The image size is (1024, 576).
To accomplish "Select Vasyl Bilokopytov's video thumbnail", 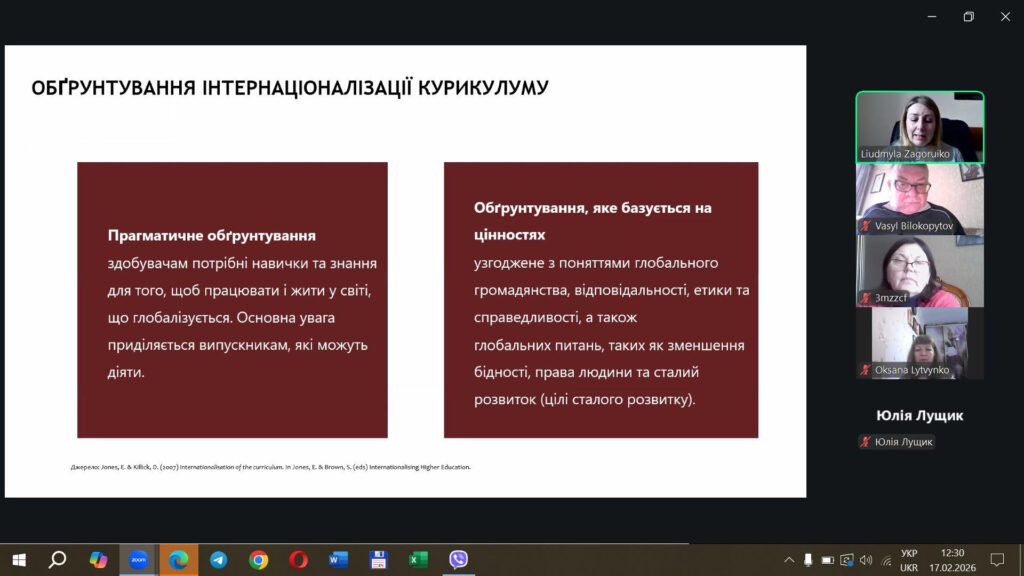I will (919, 199).
